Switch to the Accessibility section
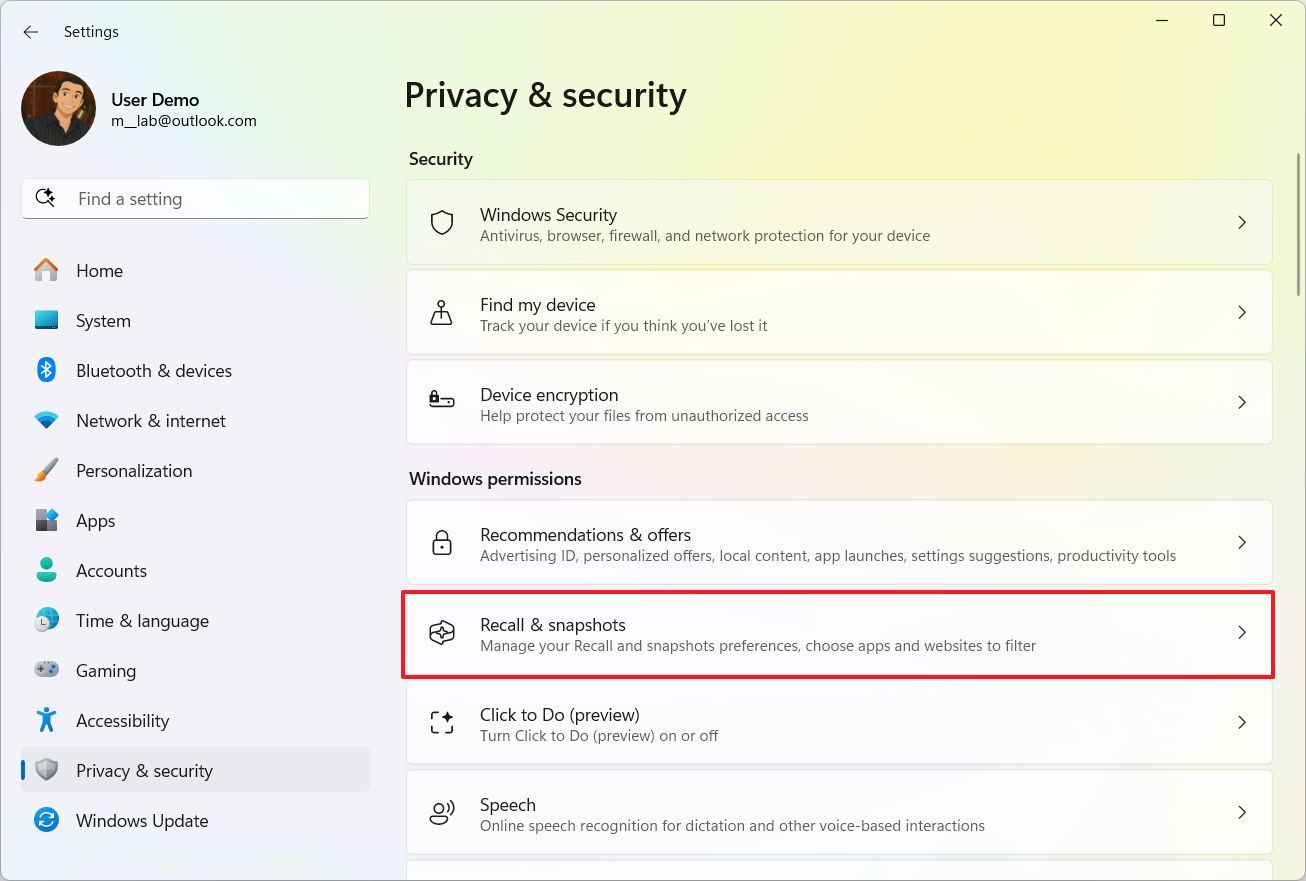Viewport: 1306px width, 881px height. tap(122, 721)
